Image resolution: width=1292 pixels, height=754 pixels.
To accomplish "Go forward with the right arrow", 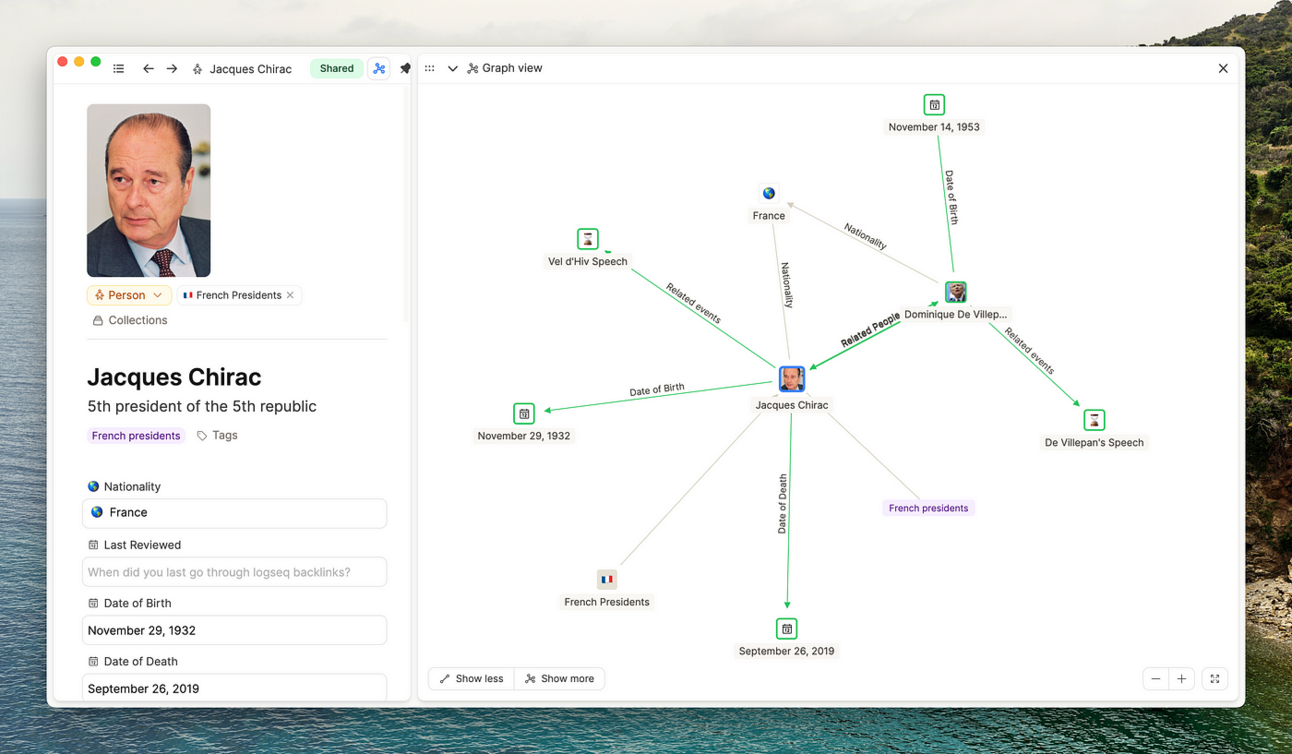I will click(x=172, y=69).
